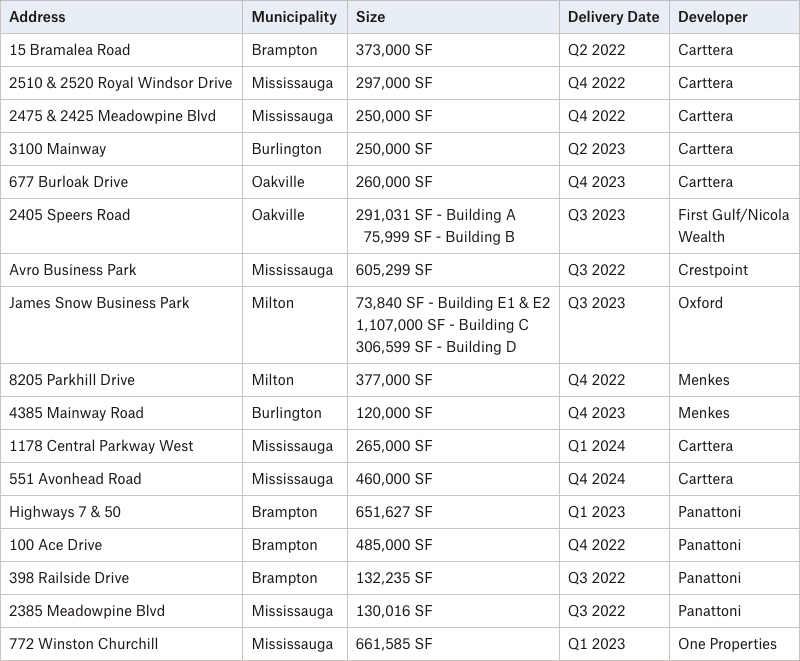Select the 132,235 SF size value

click(x=394, y=578)
